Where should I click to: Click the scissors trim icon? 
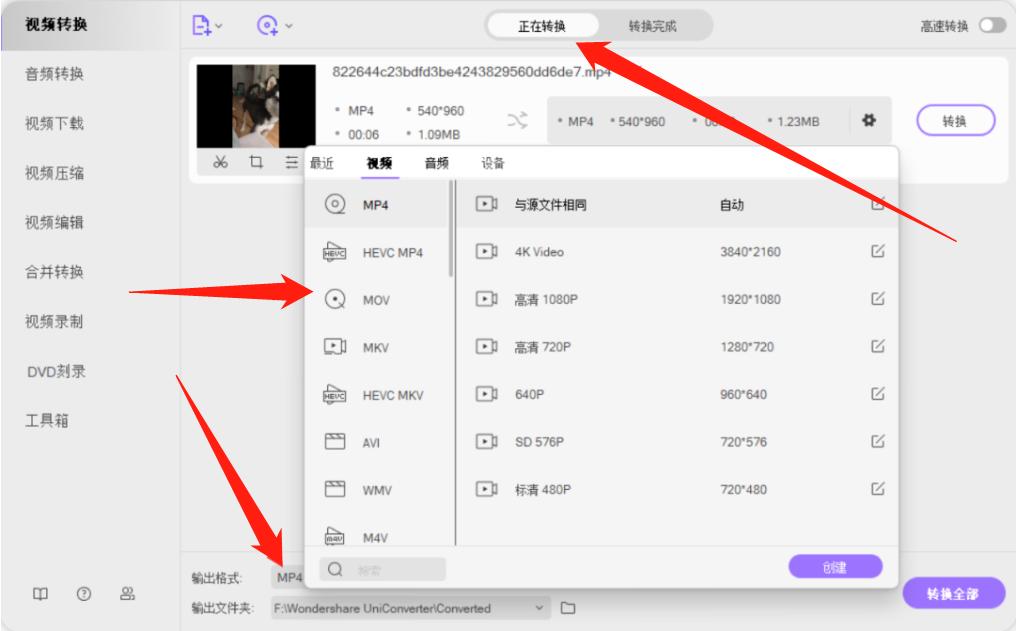[220, 161]
